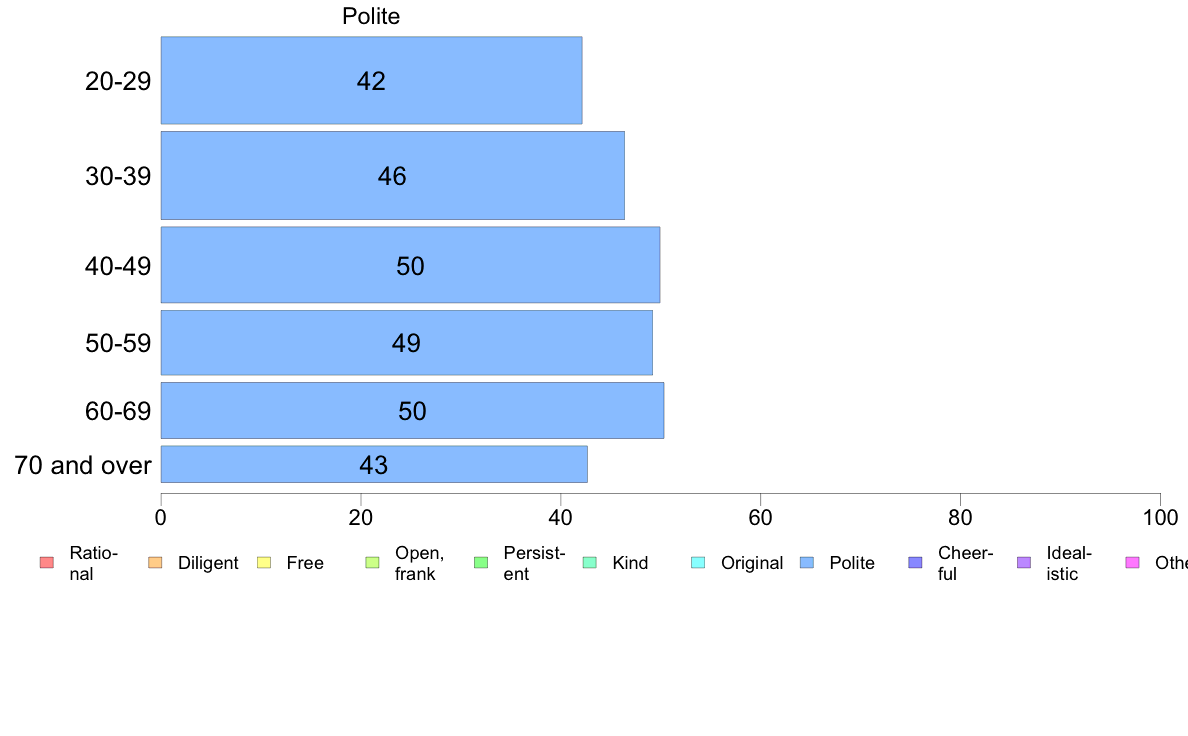Click the green Persistent legend swatch

(x=481, y=562)
